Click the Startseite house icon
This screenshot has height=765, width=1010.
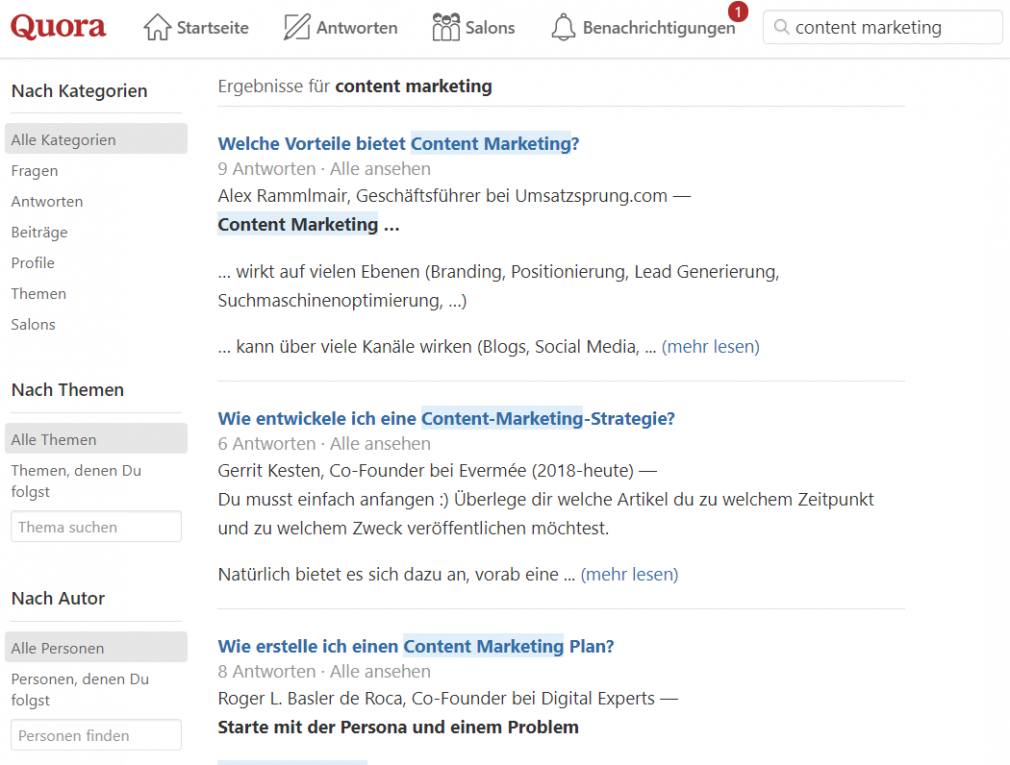pos(157,27)
